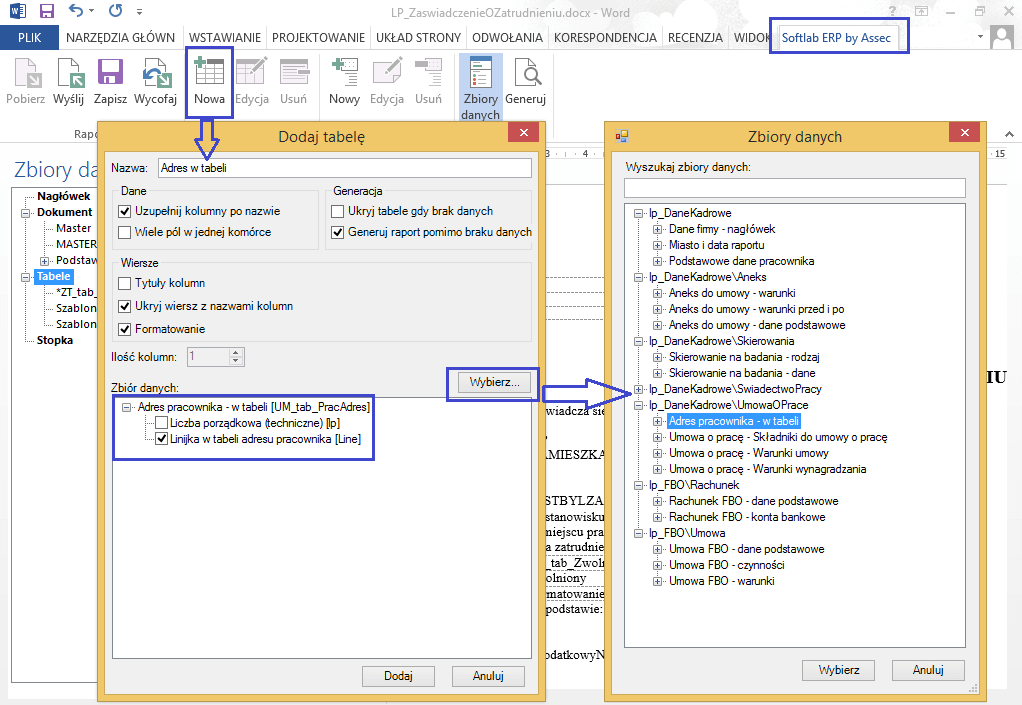Increase Ilość kolumn with up arrow
Viewport: 1022px width, 705px height.
[237, 352]
